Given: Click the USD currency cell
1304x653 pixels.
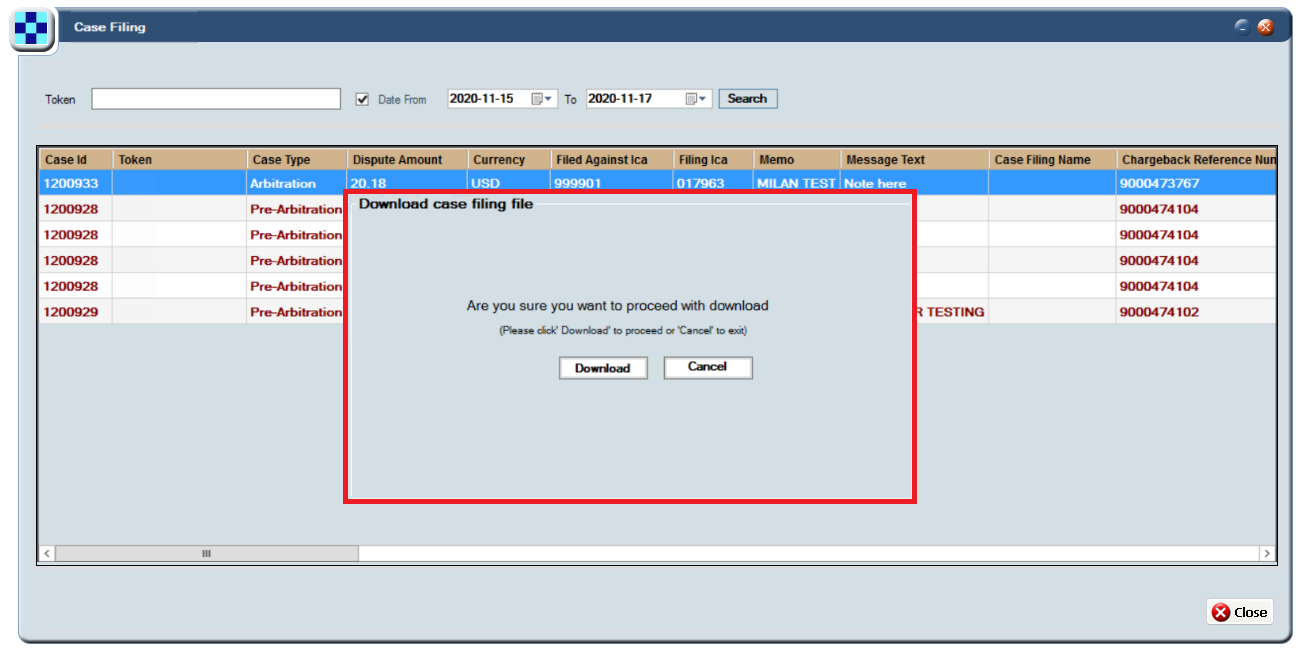Looking at the screenshot, I should coord(510,184).
